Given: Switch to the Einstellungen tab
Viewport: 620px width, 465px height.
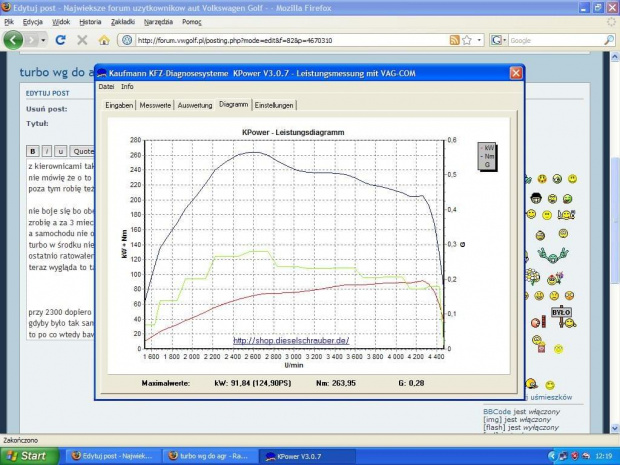Looking at the screenshot, I should [274, 105].
